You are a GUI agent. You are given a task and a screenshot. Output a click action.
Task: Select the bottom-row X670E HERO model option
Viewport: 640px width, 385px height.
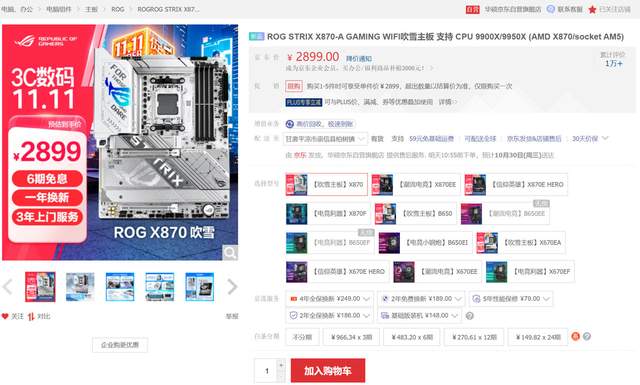point(337,272)
